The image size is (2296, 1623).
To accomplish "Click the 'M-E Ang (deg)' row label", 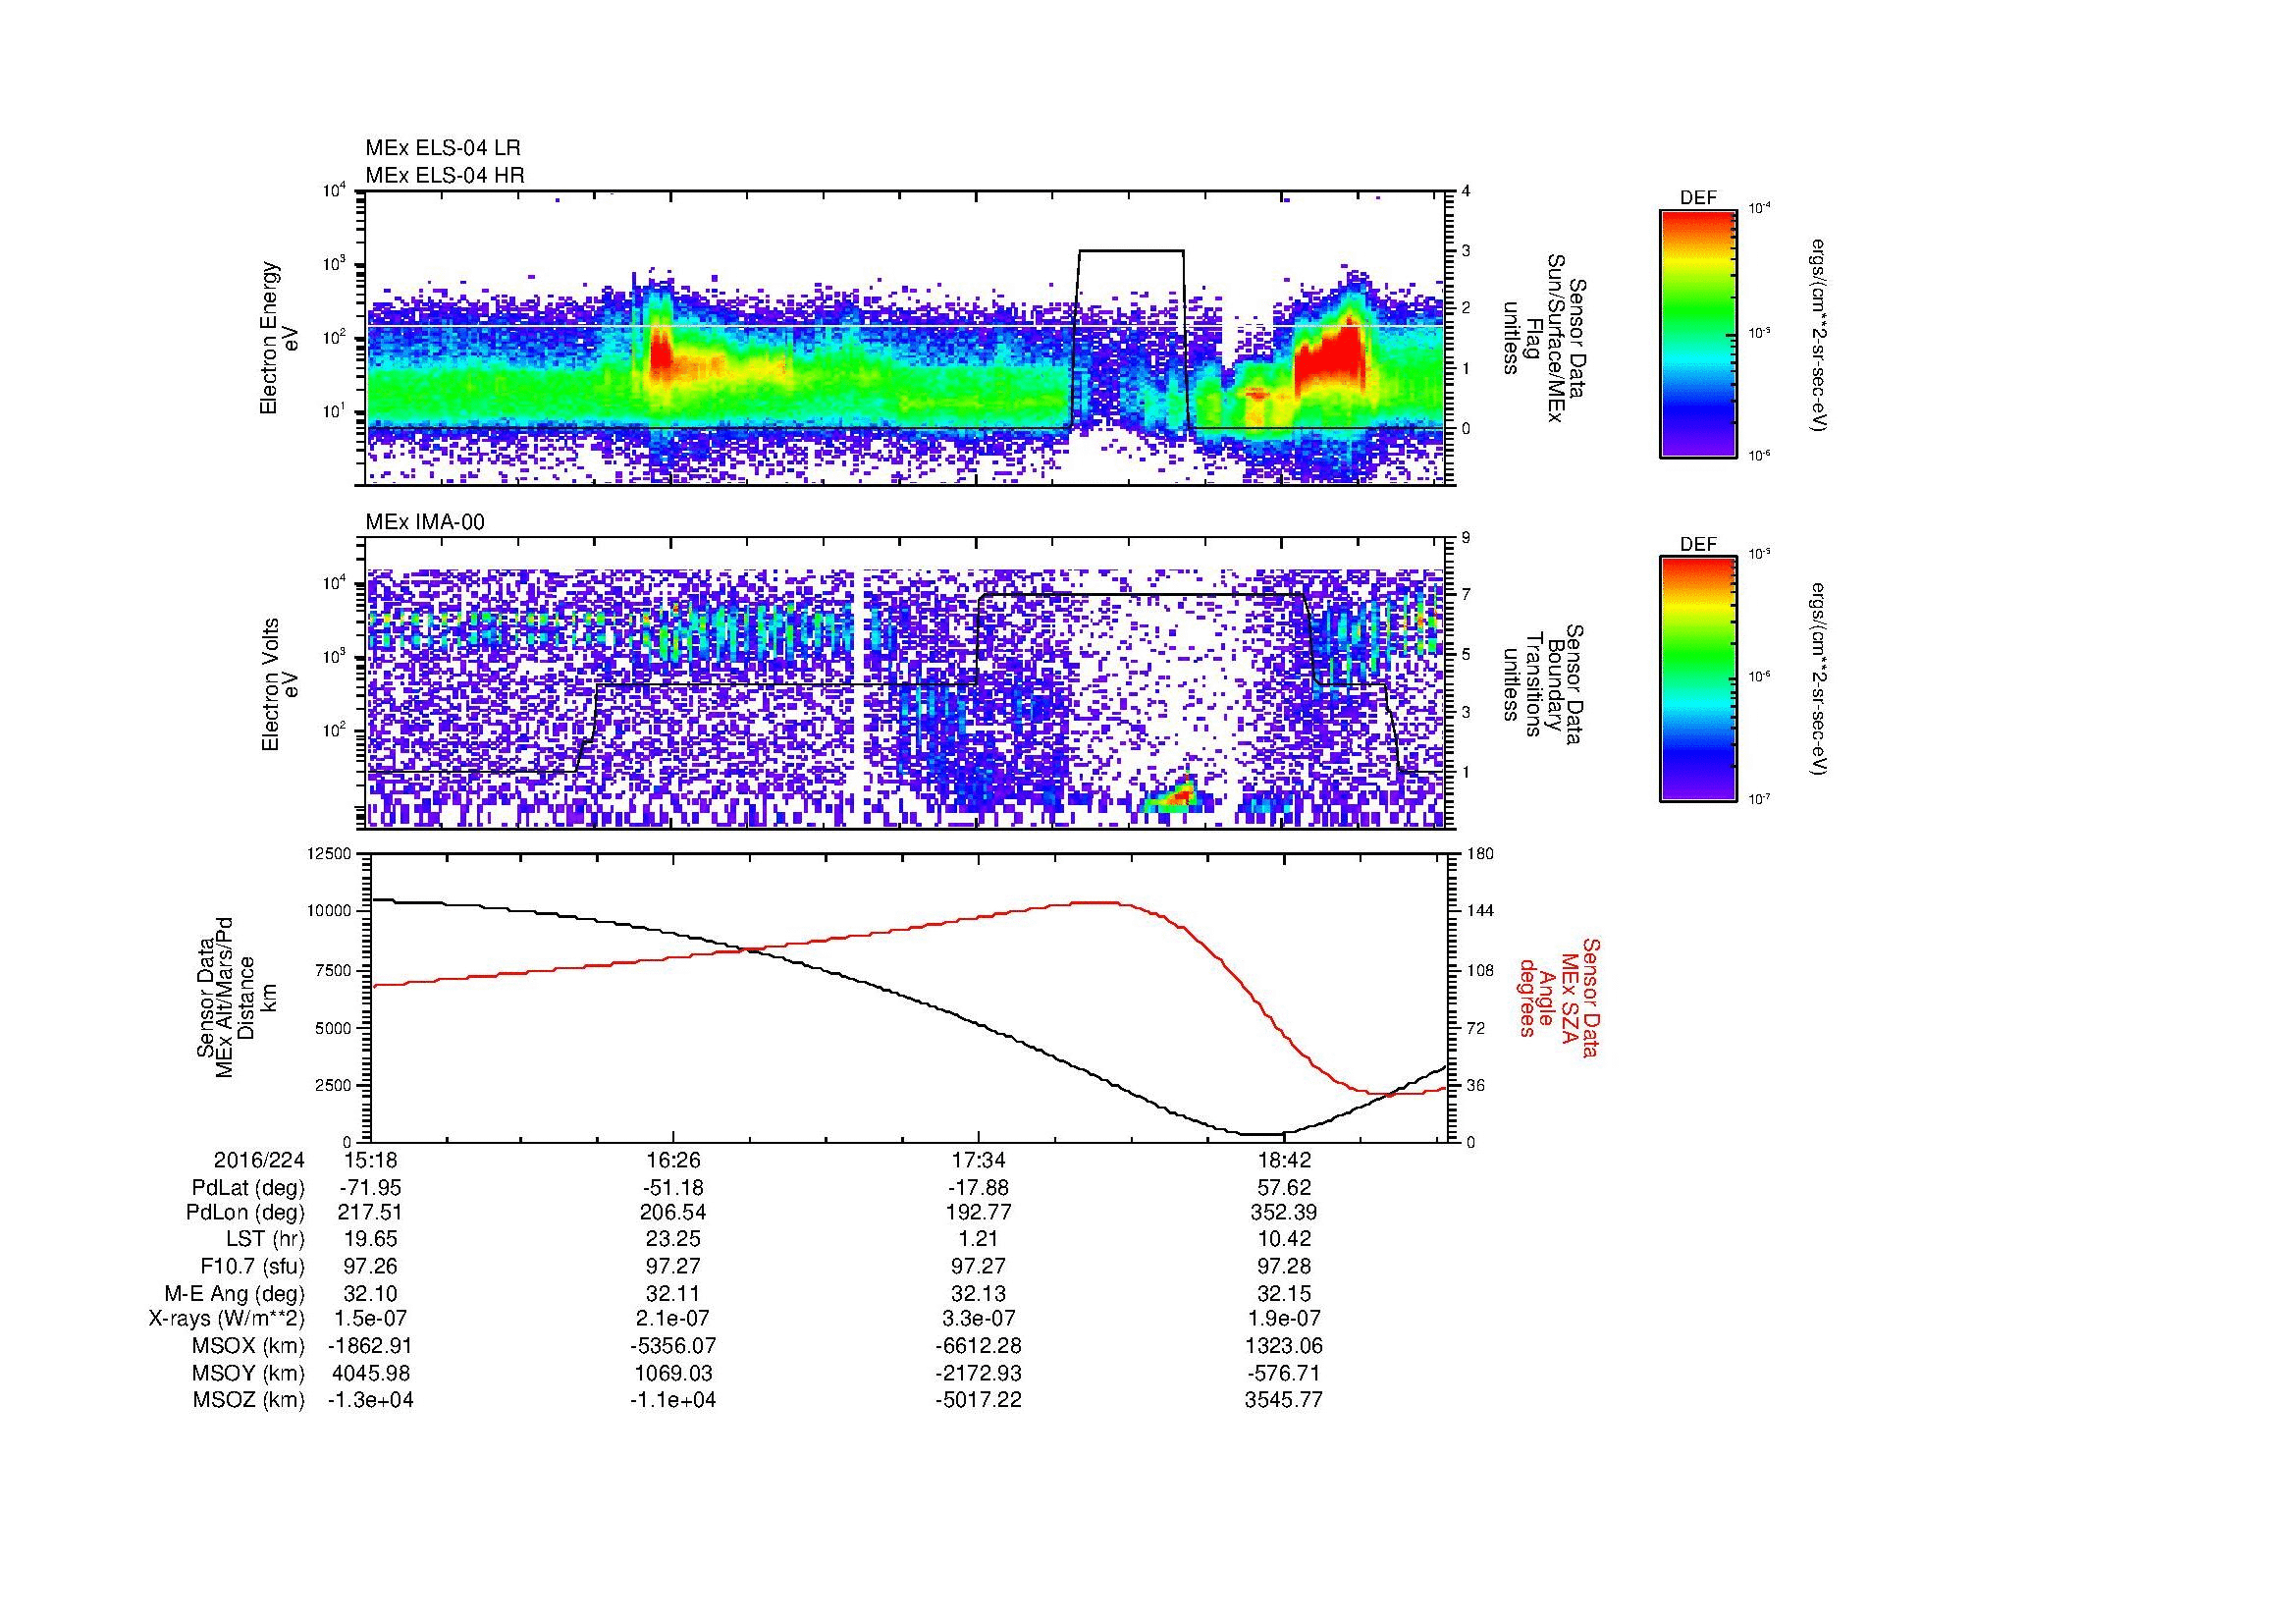I will [235, 1293].
